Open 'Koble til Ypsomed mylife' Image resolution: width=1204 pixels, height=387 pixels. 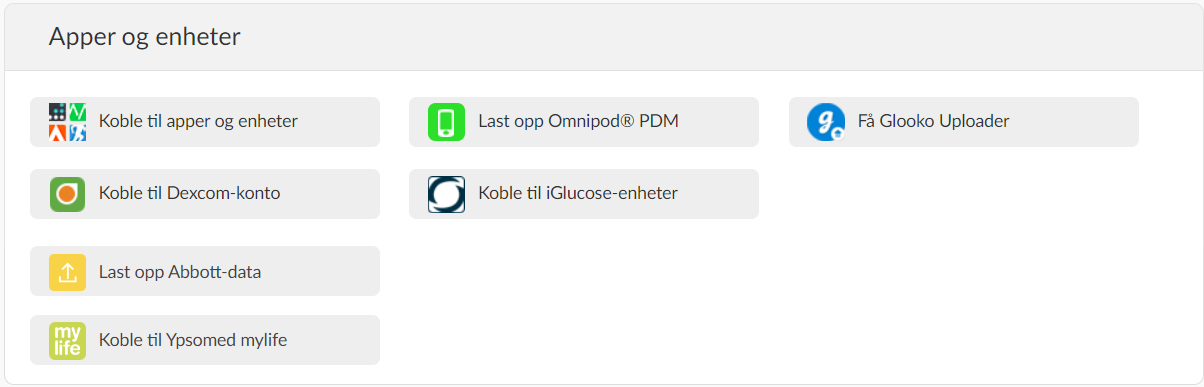205,340
